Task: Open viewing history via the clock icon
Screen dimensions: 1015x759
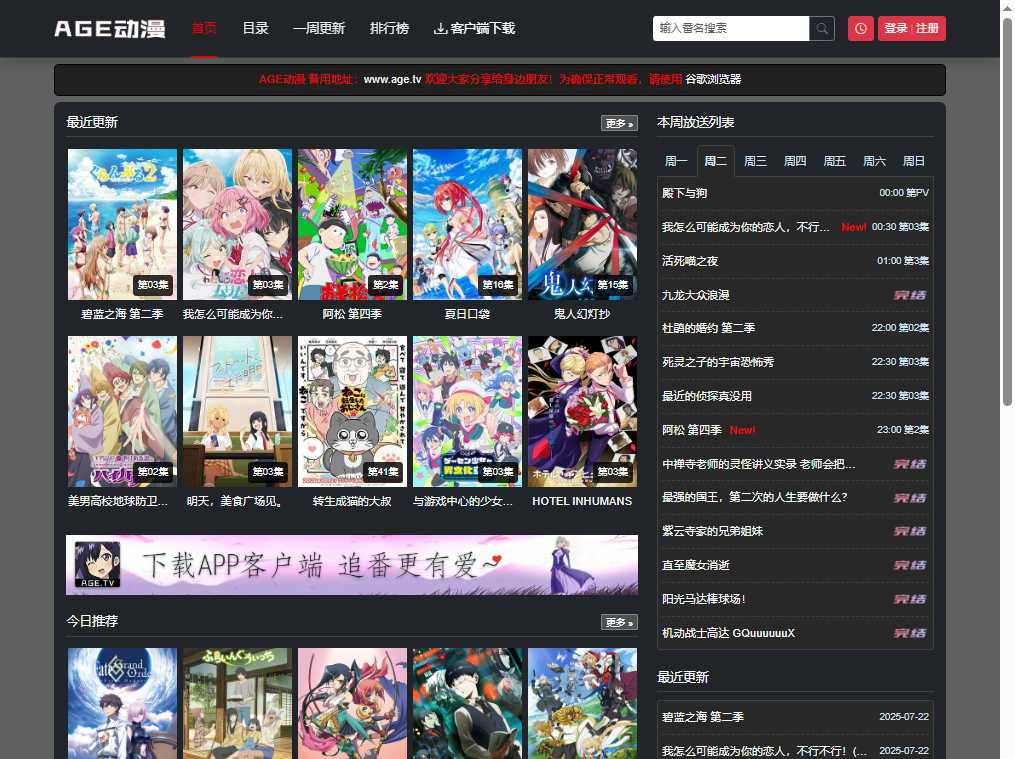Action: [x=860, y=28]
